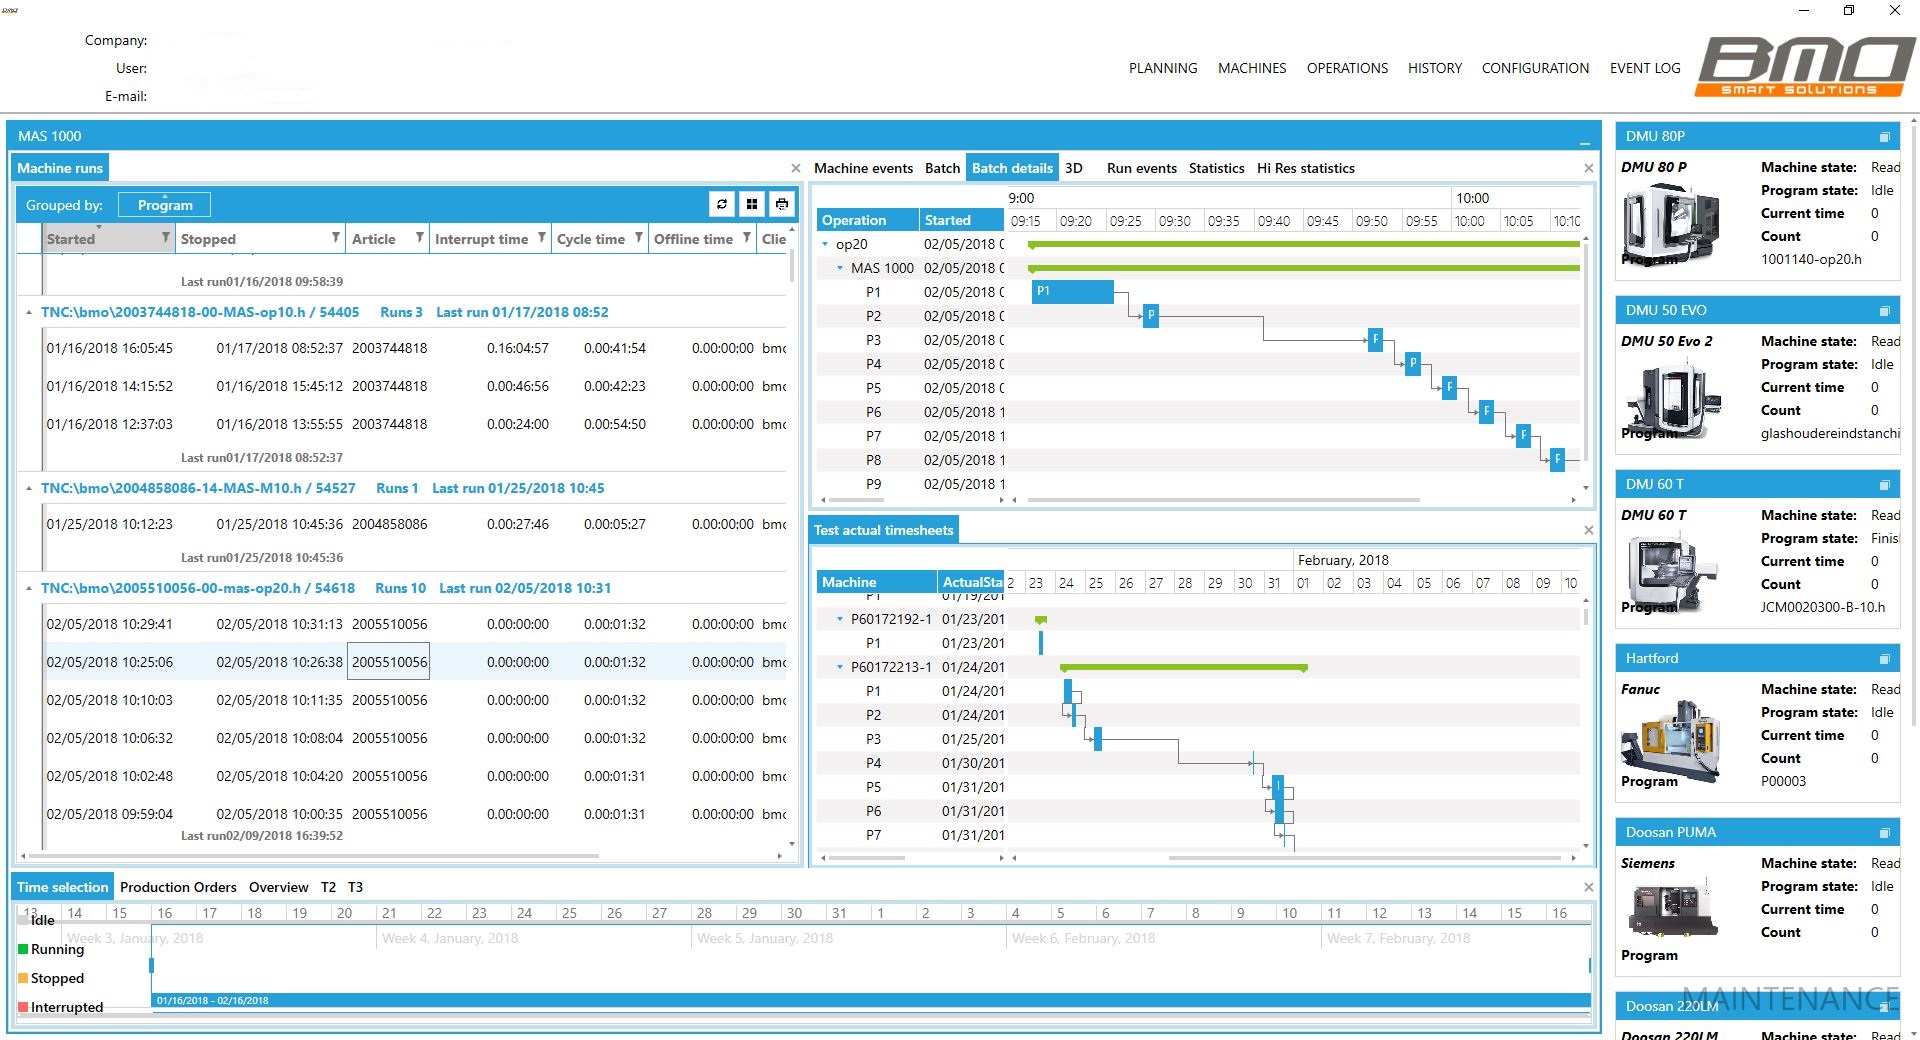The width and height of the screenshot is (1920, 1040).
Task: Open the OPERATIONS menu
Action: click(x=1347, y=68)
